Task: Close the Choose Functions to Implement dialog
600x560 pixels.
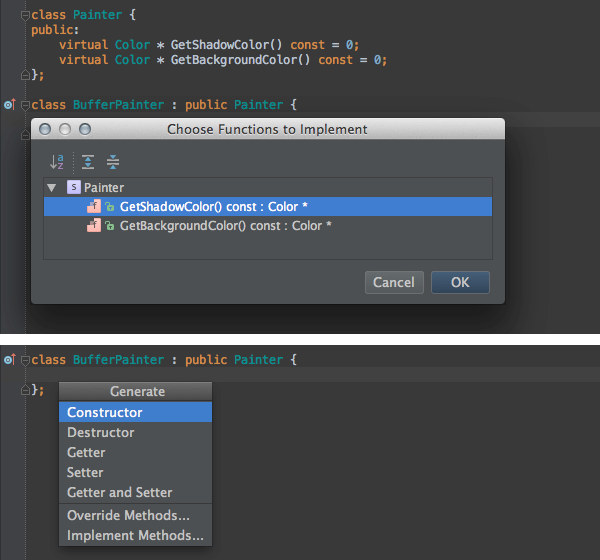Action: pos(45,129)
